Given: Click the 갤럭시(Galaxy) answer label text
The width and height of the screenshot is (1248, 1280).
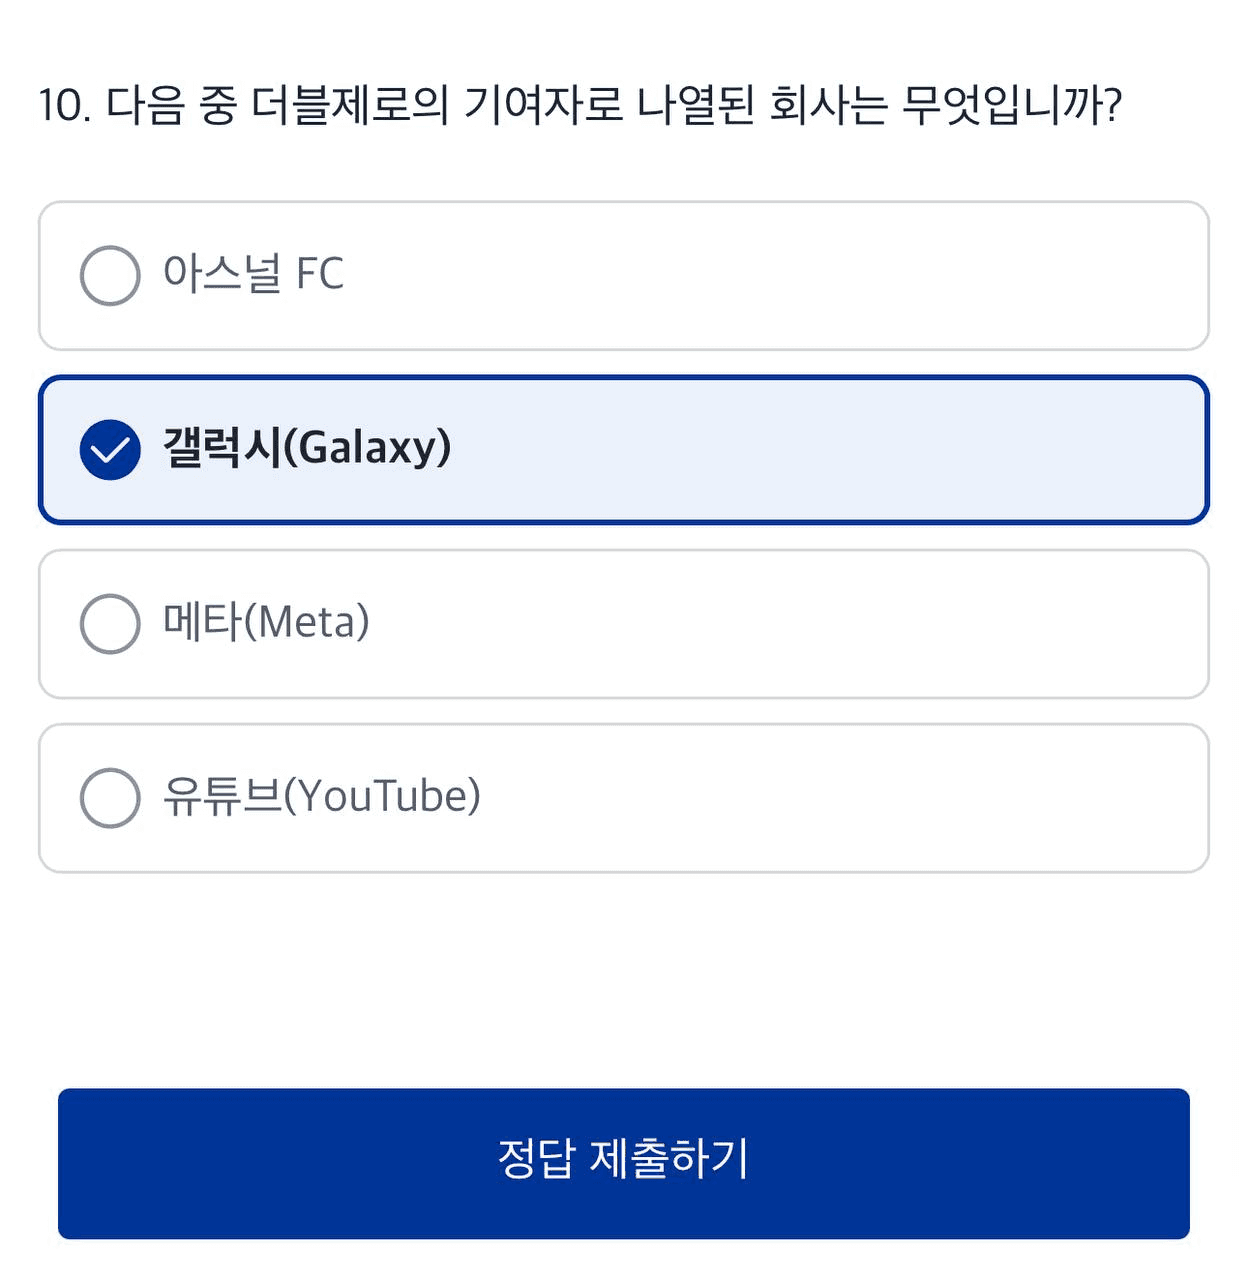Looking at the screenshot, I should (307, 448).
